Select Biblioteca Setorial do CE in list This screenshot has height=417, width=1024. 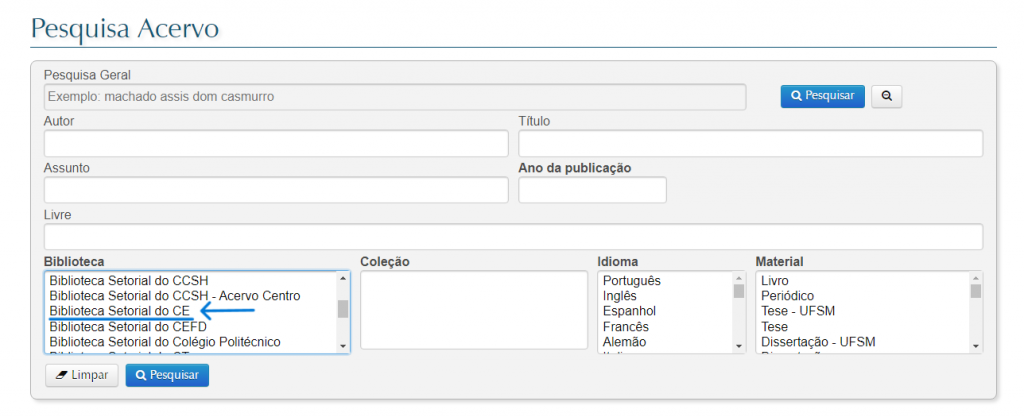tap(119, 311)
